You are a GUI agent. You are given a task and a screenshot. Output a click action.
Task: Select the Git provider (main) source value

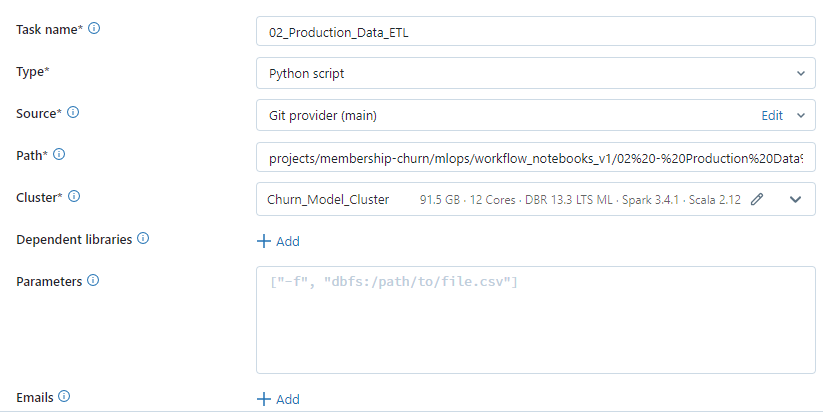pyautogui.click(x=323, y=115)
